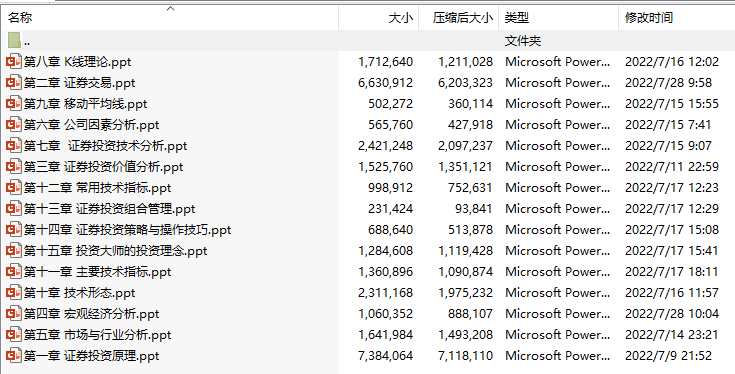
Task: Click the PowerPoint icon of 第十一章 主要技术指标.ppt
Action: click(14, 271)
